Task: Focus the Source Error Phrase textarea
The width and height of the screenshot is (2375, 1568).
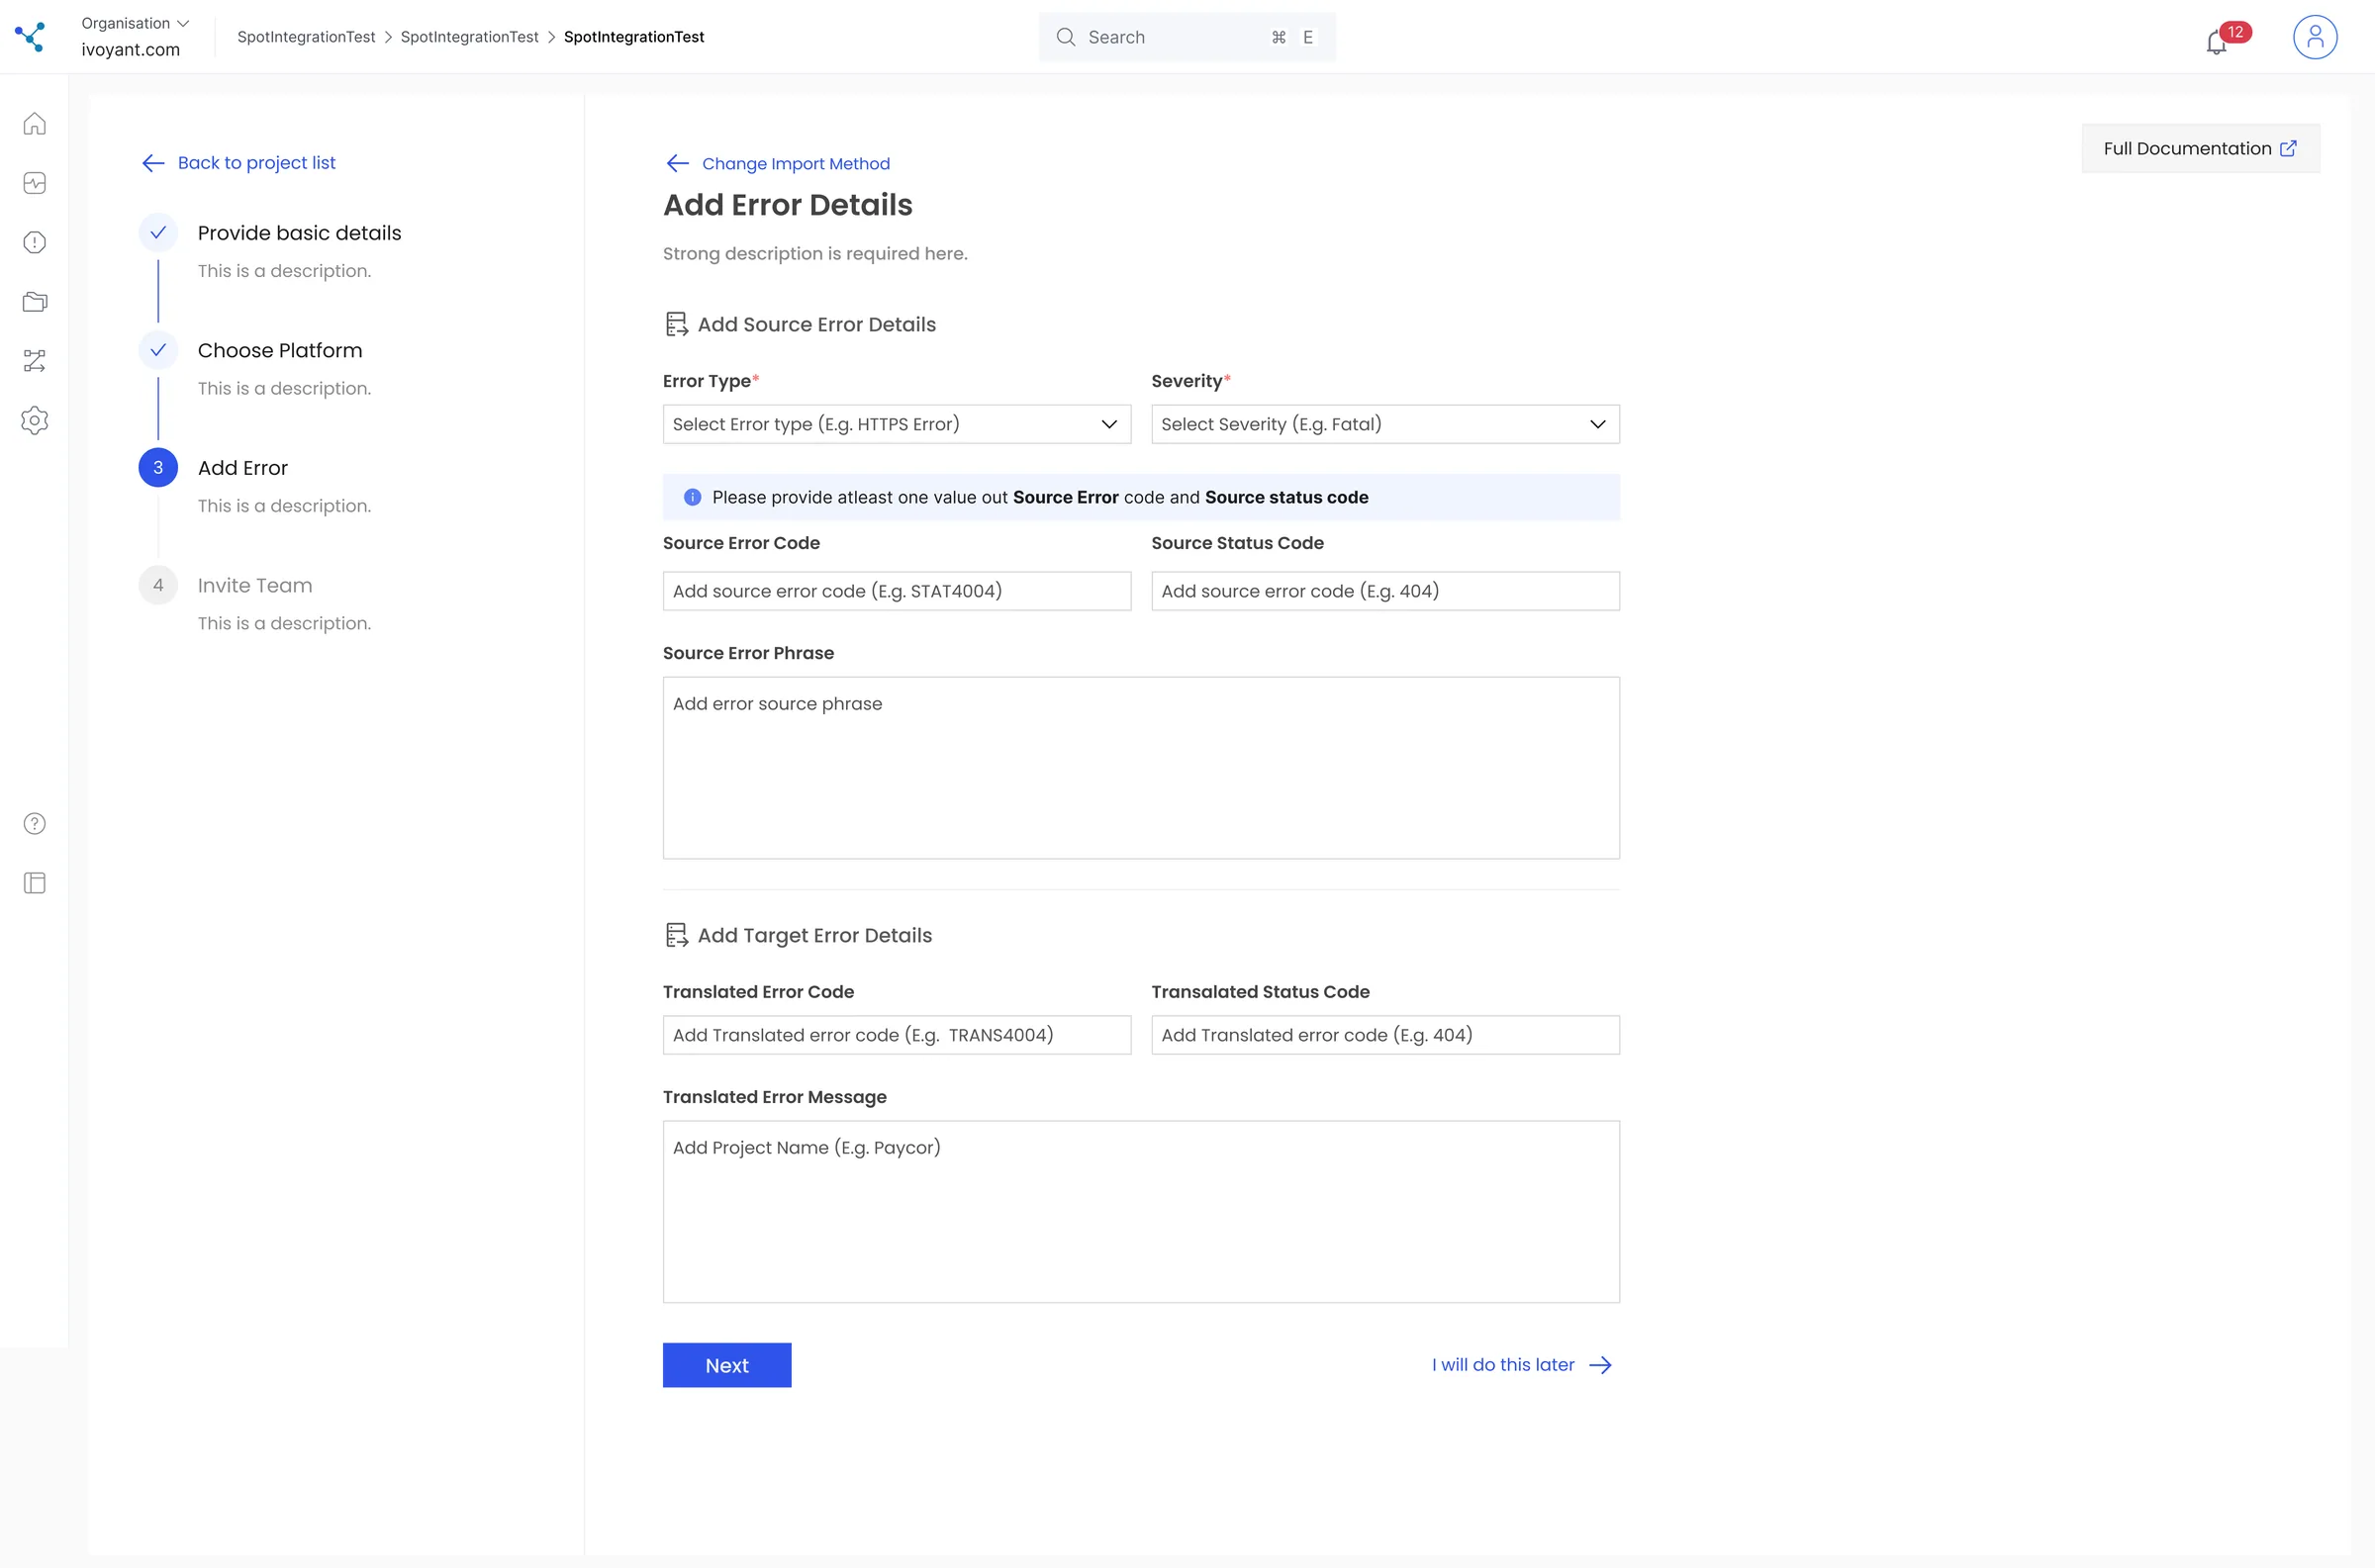Action: tap(1141, 768)
